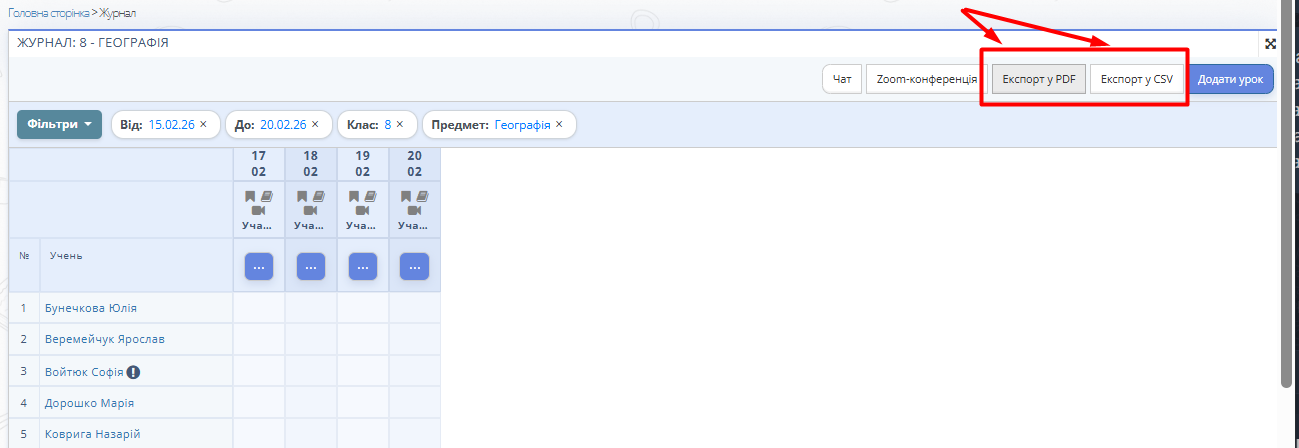1299x448 pixels.
Task: Click the bookmark icon in 17.02 column
Action: [x=251, y=197]
